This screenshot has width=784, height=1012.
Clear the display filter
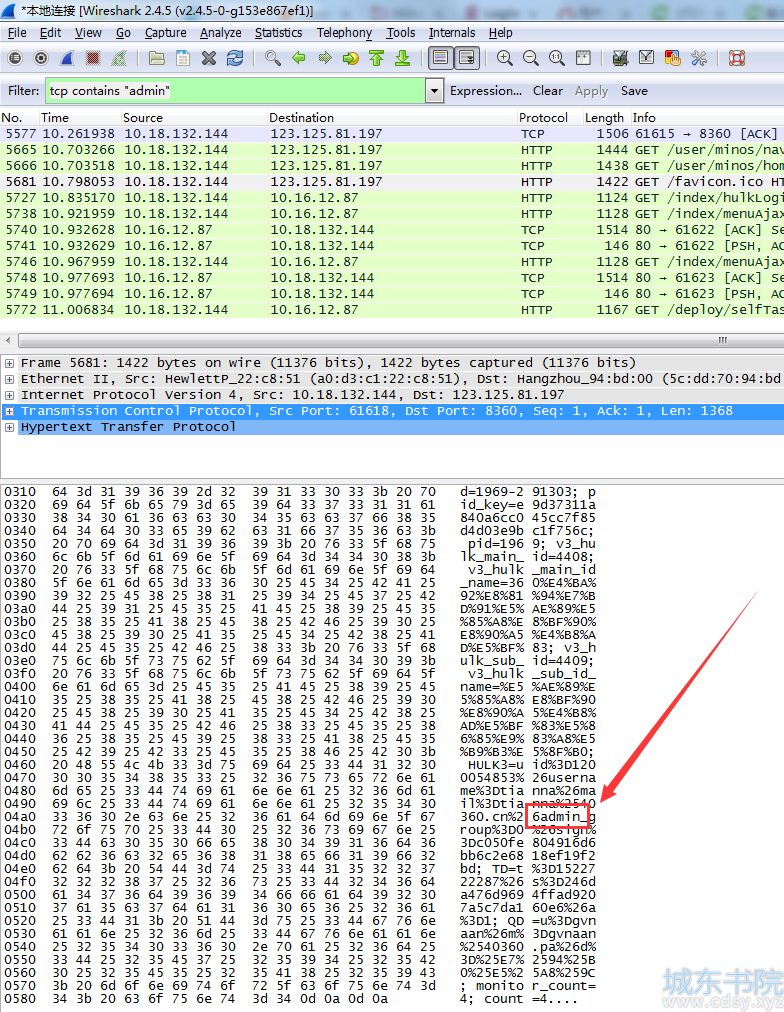pos(548,91)
